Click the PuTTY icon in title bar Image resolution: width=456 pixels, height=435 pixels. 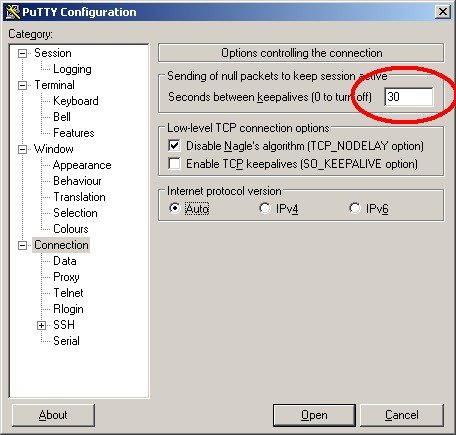point(13,12)
